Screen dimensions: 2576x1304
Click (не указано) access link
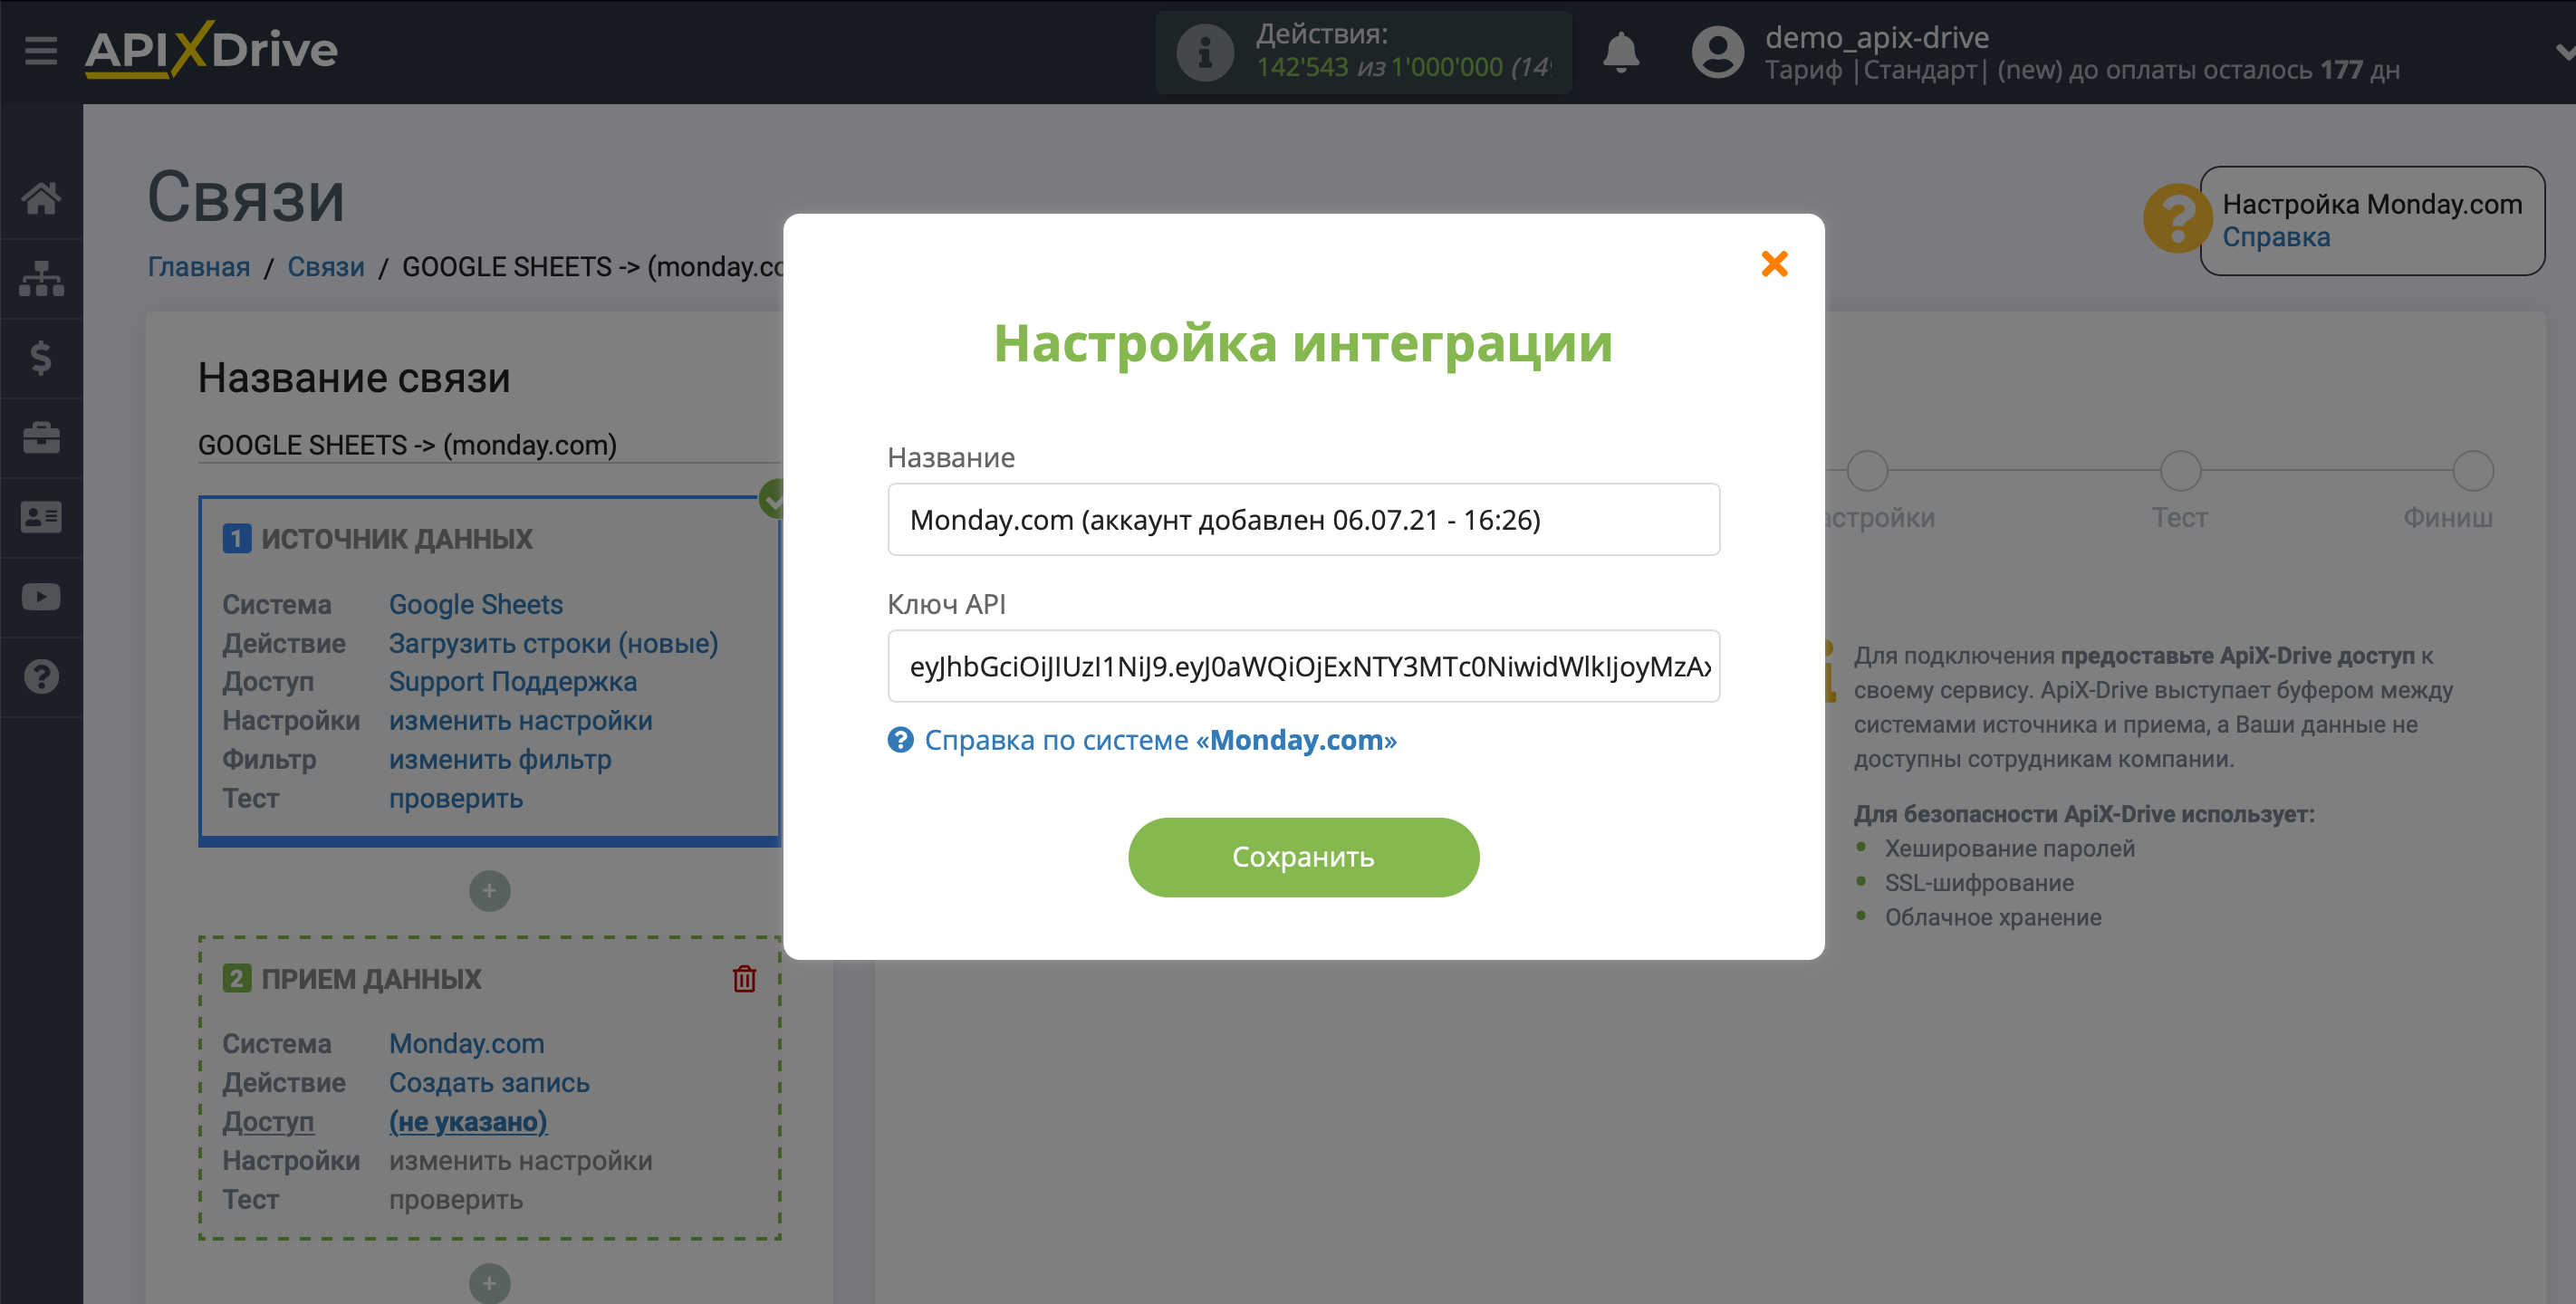(468, 1122)
